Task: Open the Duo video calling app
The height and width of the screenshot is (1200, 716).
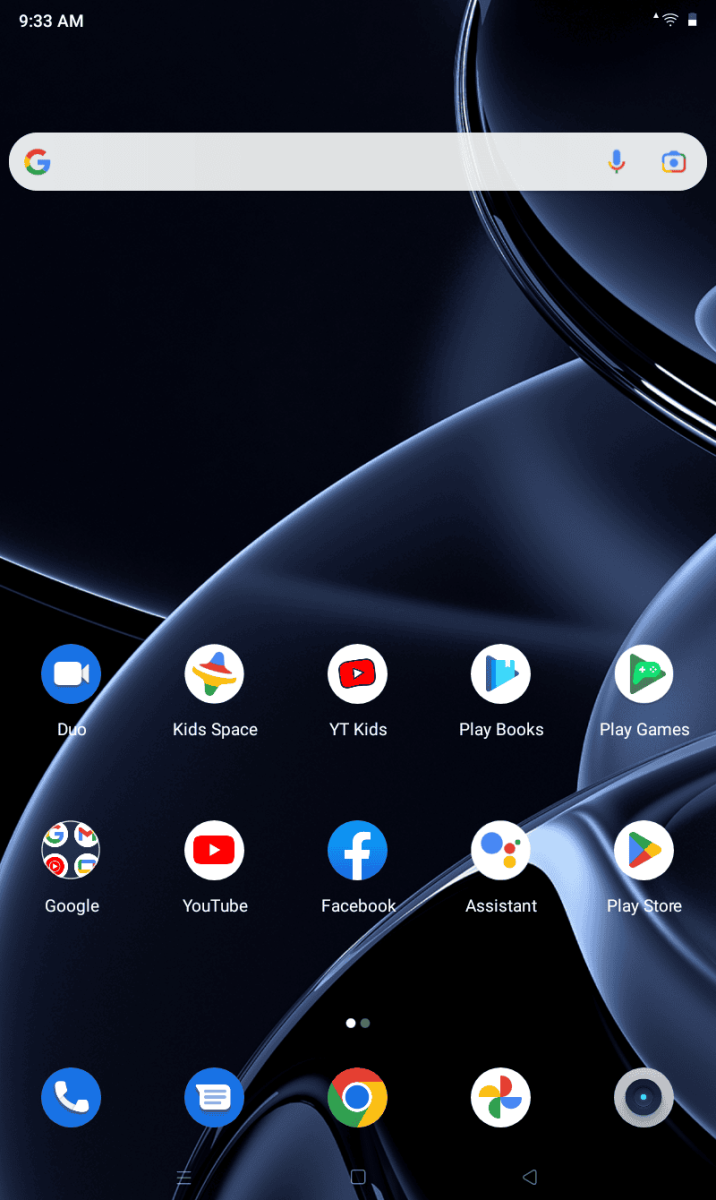Action: 71,674
